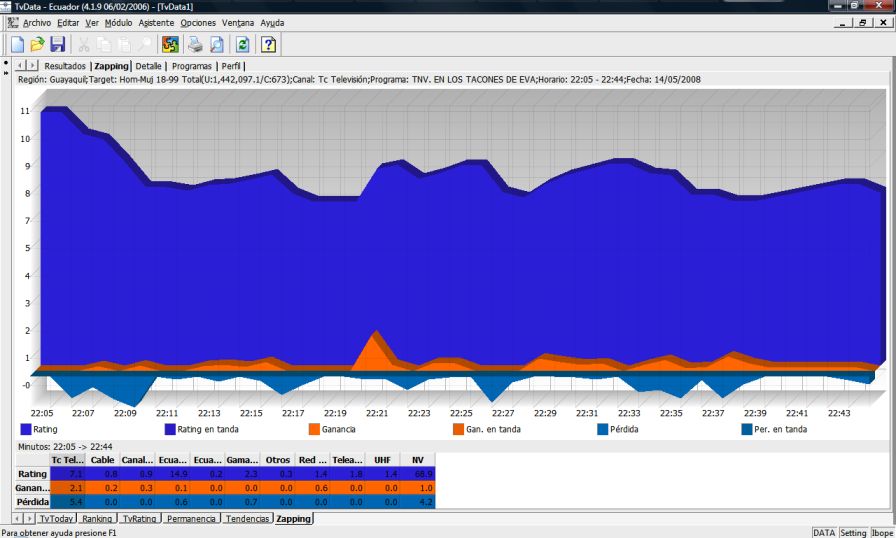Select the Red ... column header
Screen dimensions: 896x538
[x=313, y=460]
